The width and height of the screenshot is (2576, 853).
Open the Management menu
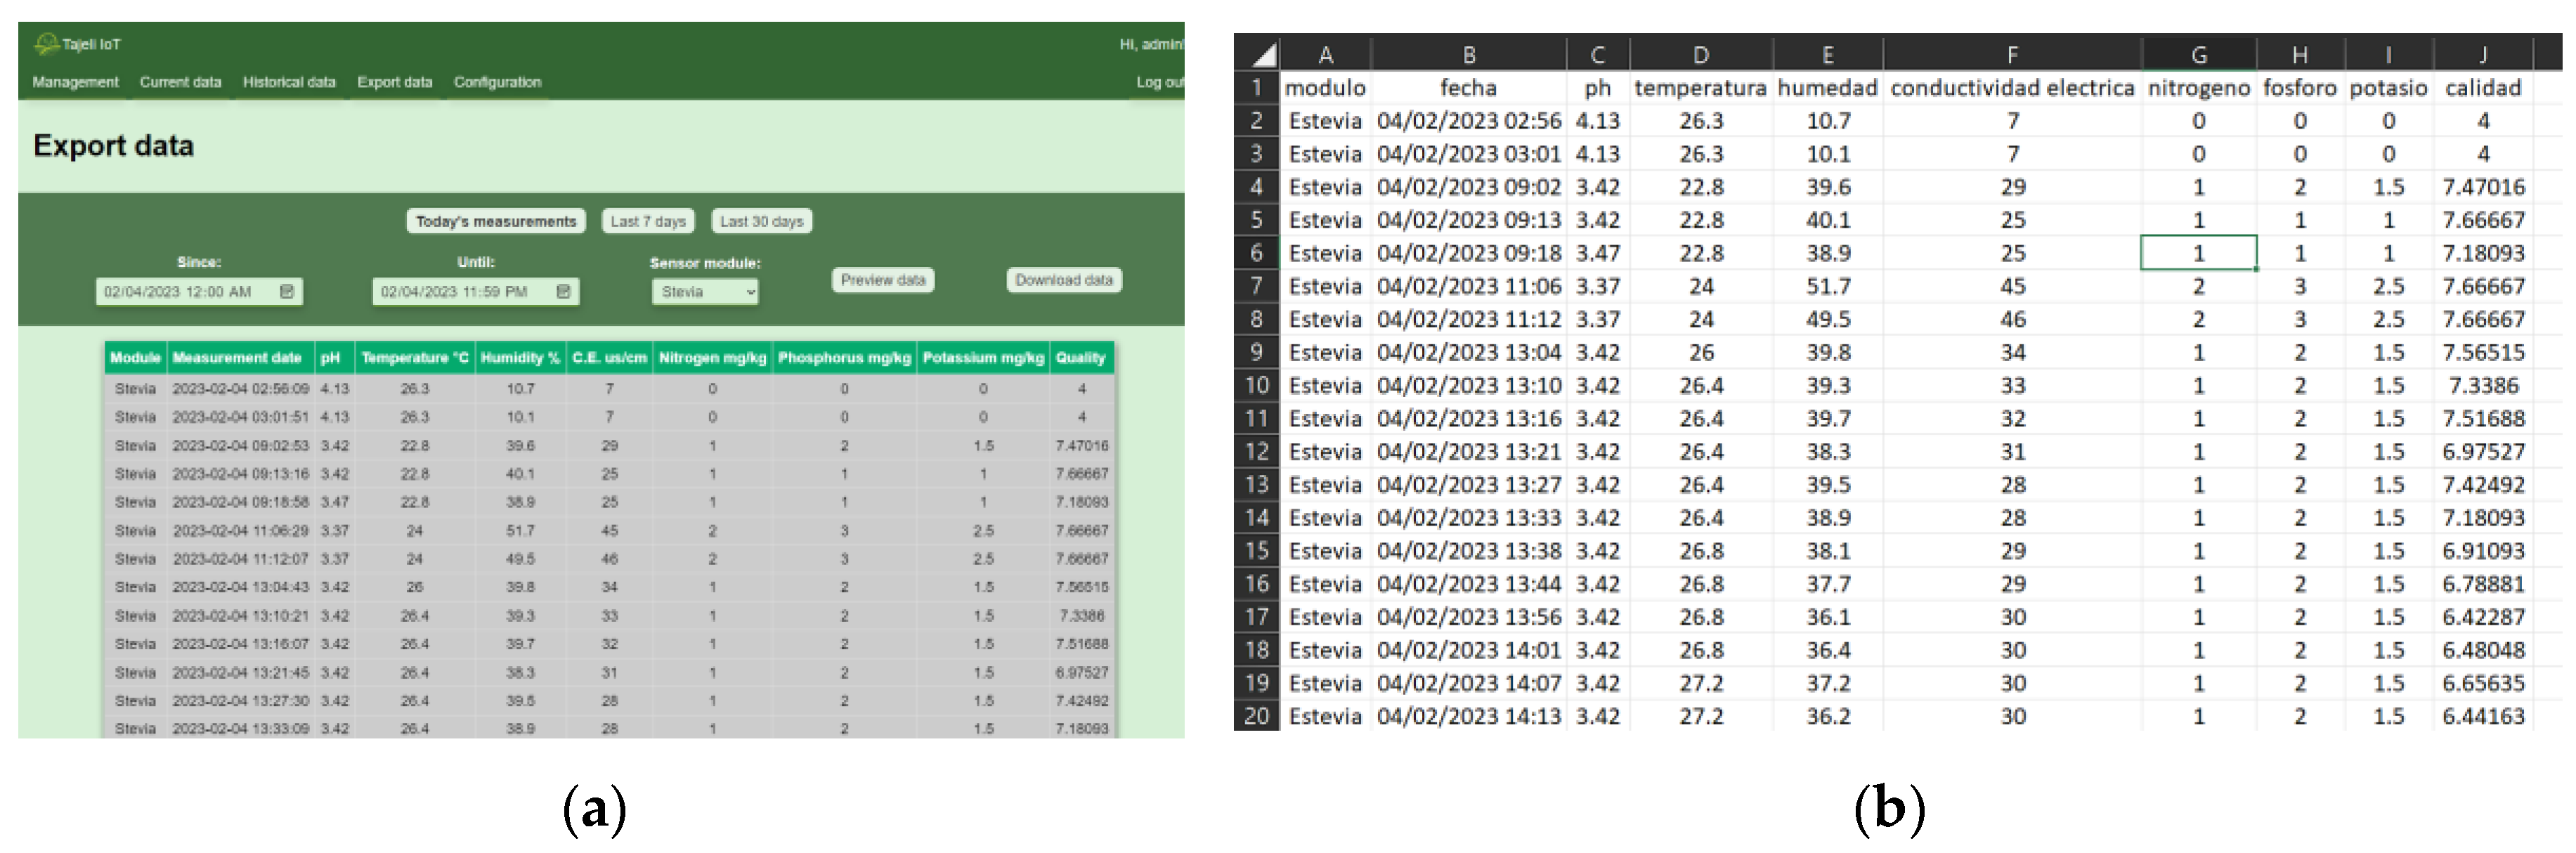[75, 82]
